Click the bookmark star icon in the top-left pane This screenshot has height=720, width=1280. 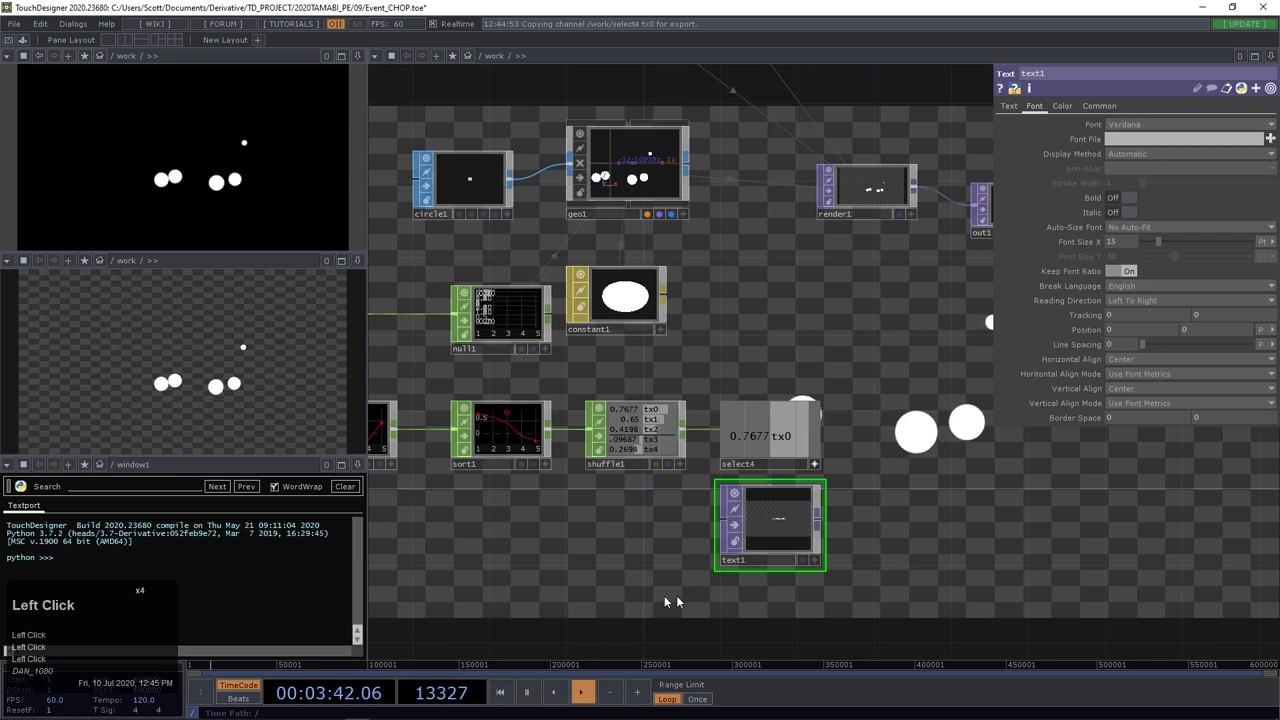point(84,56)
